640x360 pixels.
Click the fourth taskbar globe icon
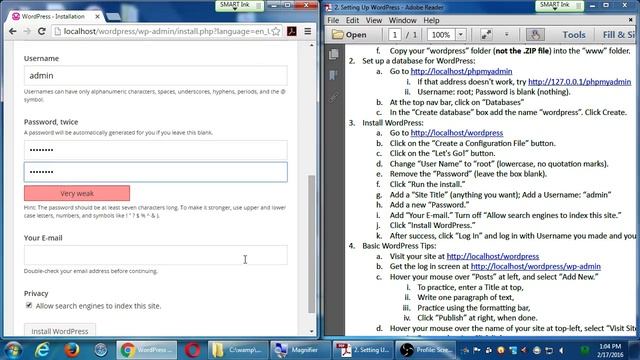click(101, 350)
